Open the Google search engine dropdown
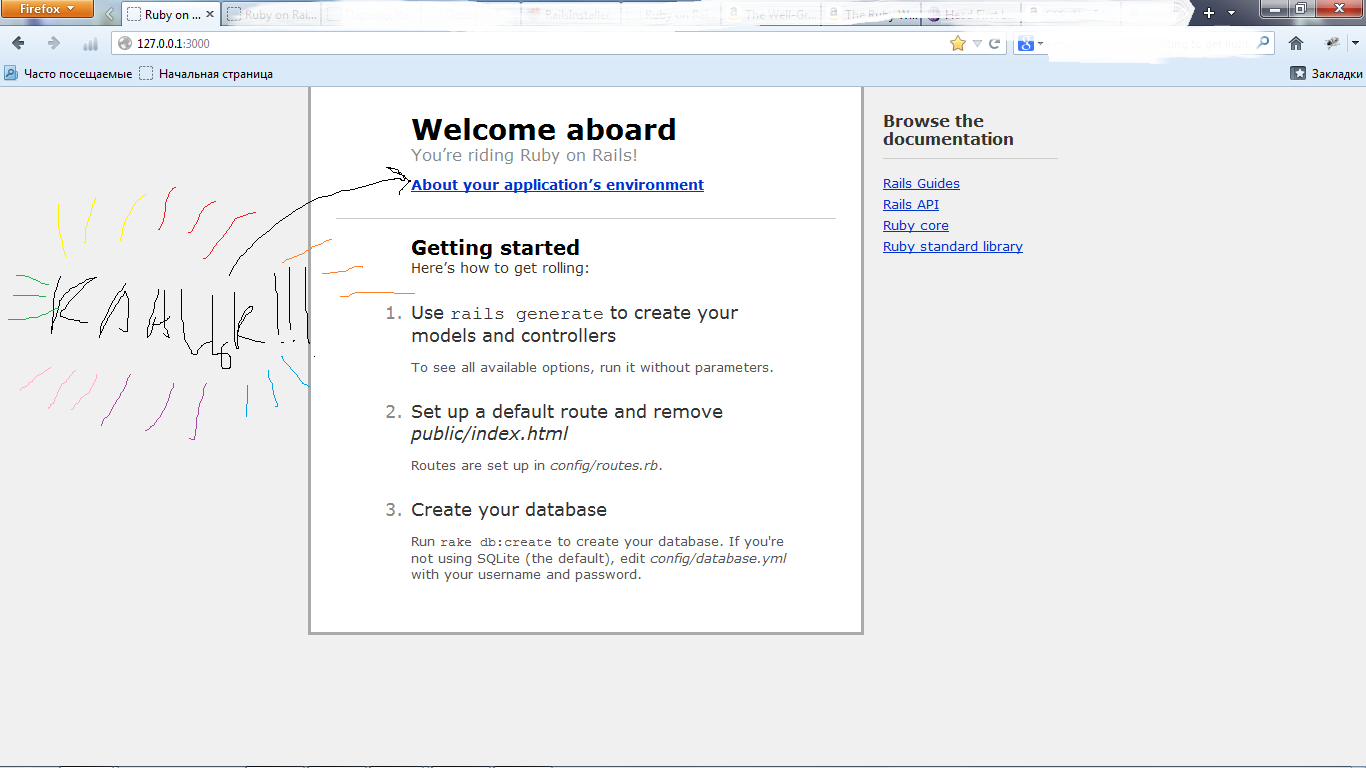The image size is (1366, 768). pos(1029,43)
